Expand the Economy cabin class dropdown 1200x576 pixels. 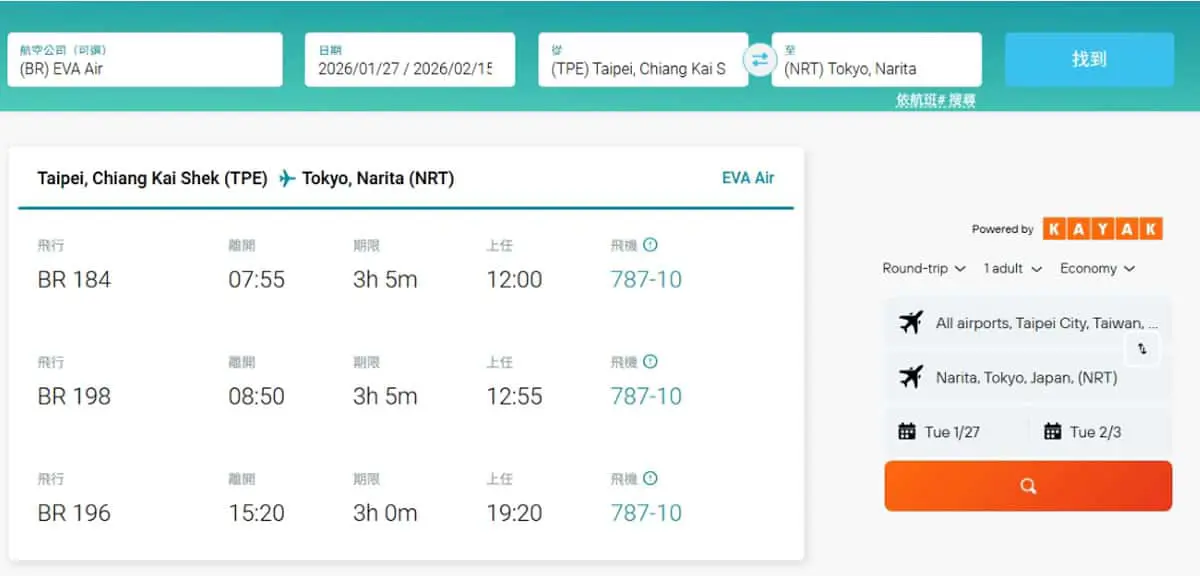[x=1097, y=268]
